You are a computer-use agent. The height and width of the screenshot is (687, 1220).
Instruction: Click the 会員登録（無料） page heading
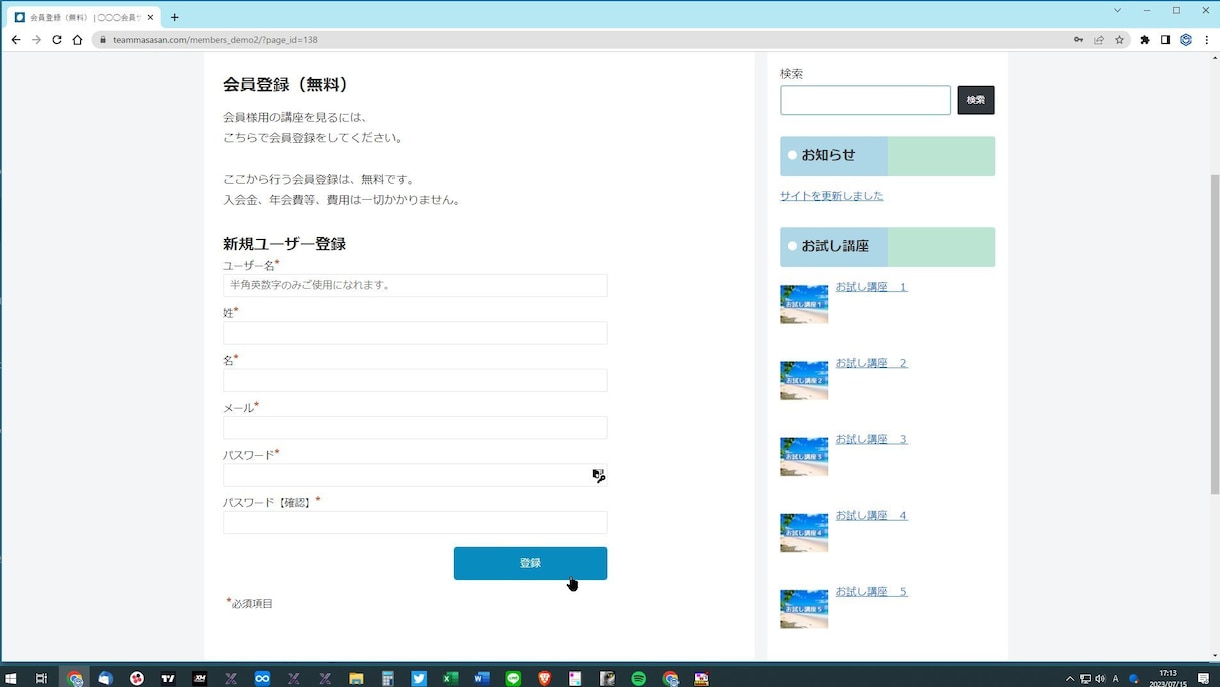(285, 85)
